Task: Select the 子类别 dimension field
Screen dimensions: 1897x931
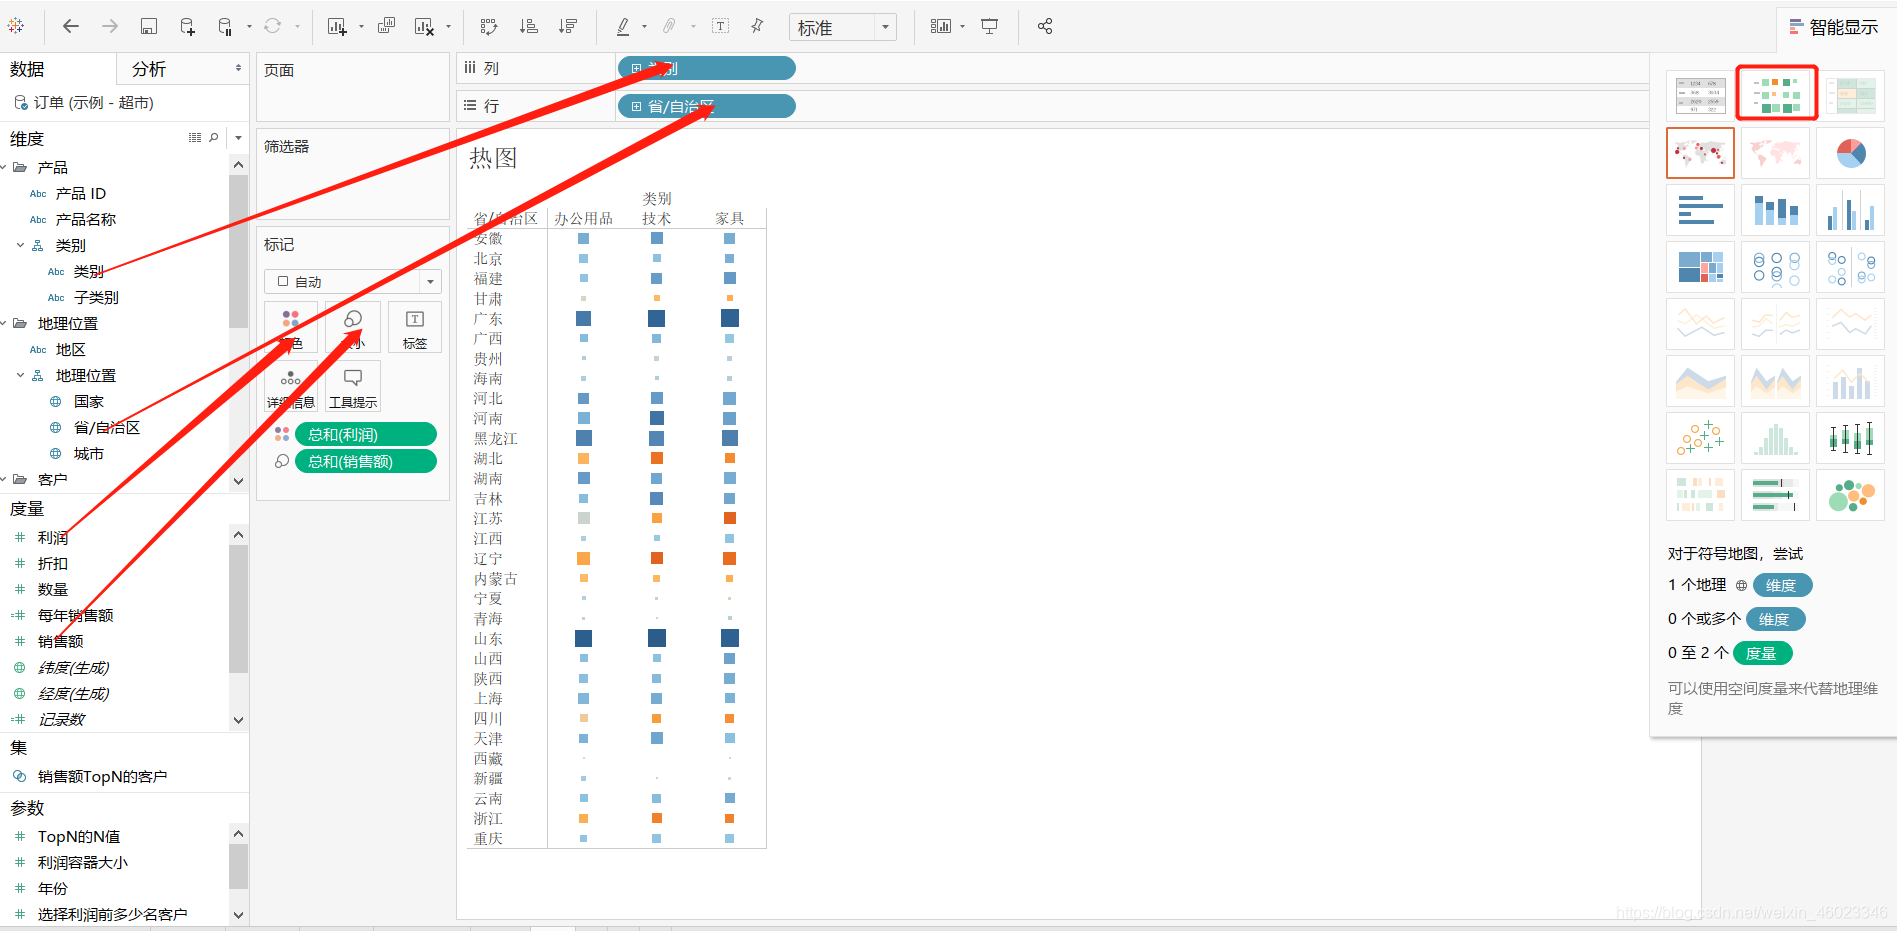Action: tap(96, 297)
